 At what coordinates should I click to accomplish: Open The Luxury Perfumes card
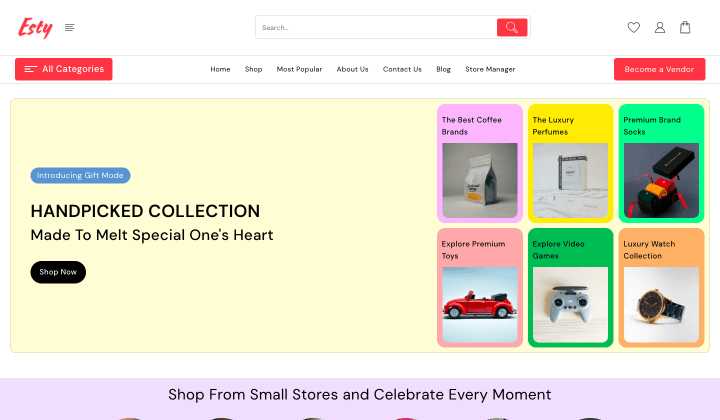[x=570, y=163]
